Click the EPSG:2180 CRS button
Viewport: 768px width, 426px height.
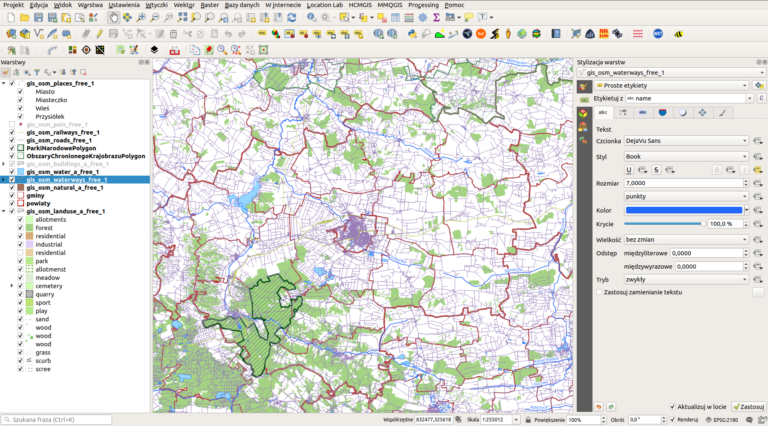pyautogui.click(x=722, y=420)
